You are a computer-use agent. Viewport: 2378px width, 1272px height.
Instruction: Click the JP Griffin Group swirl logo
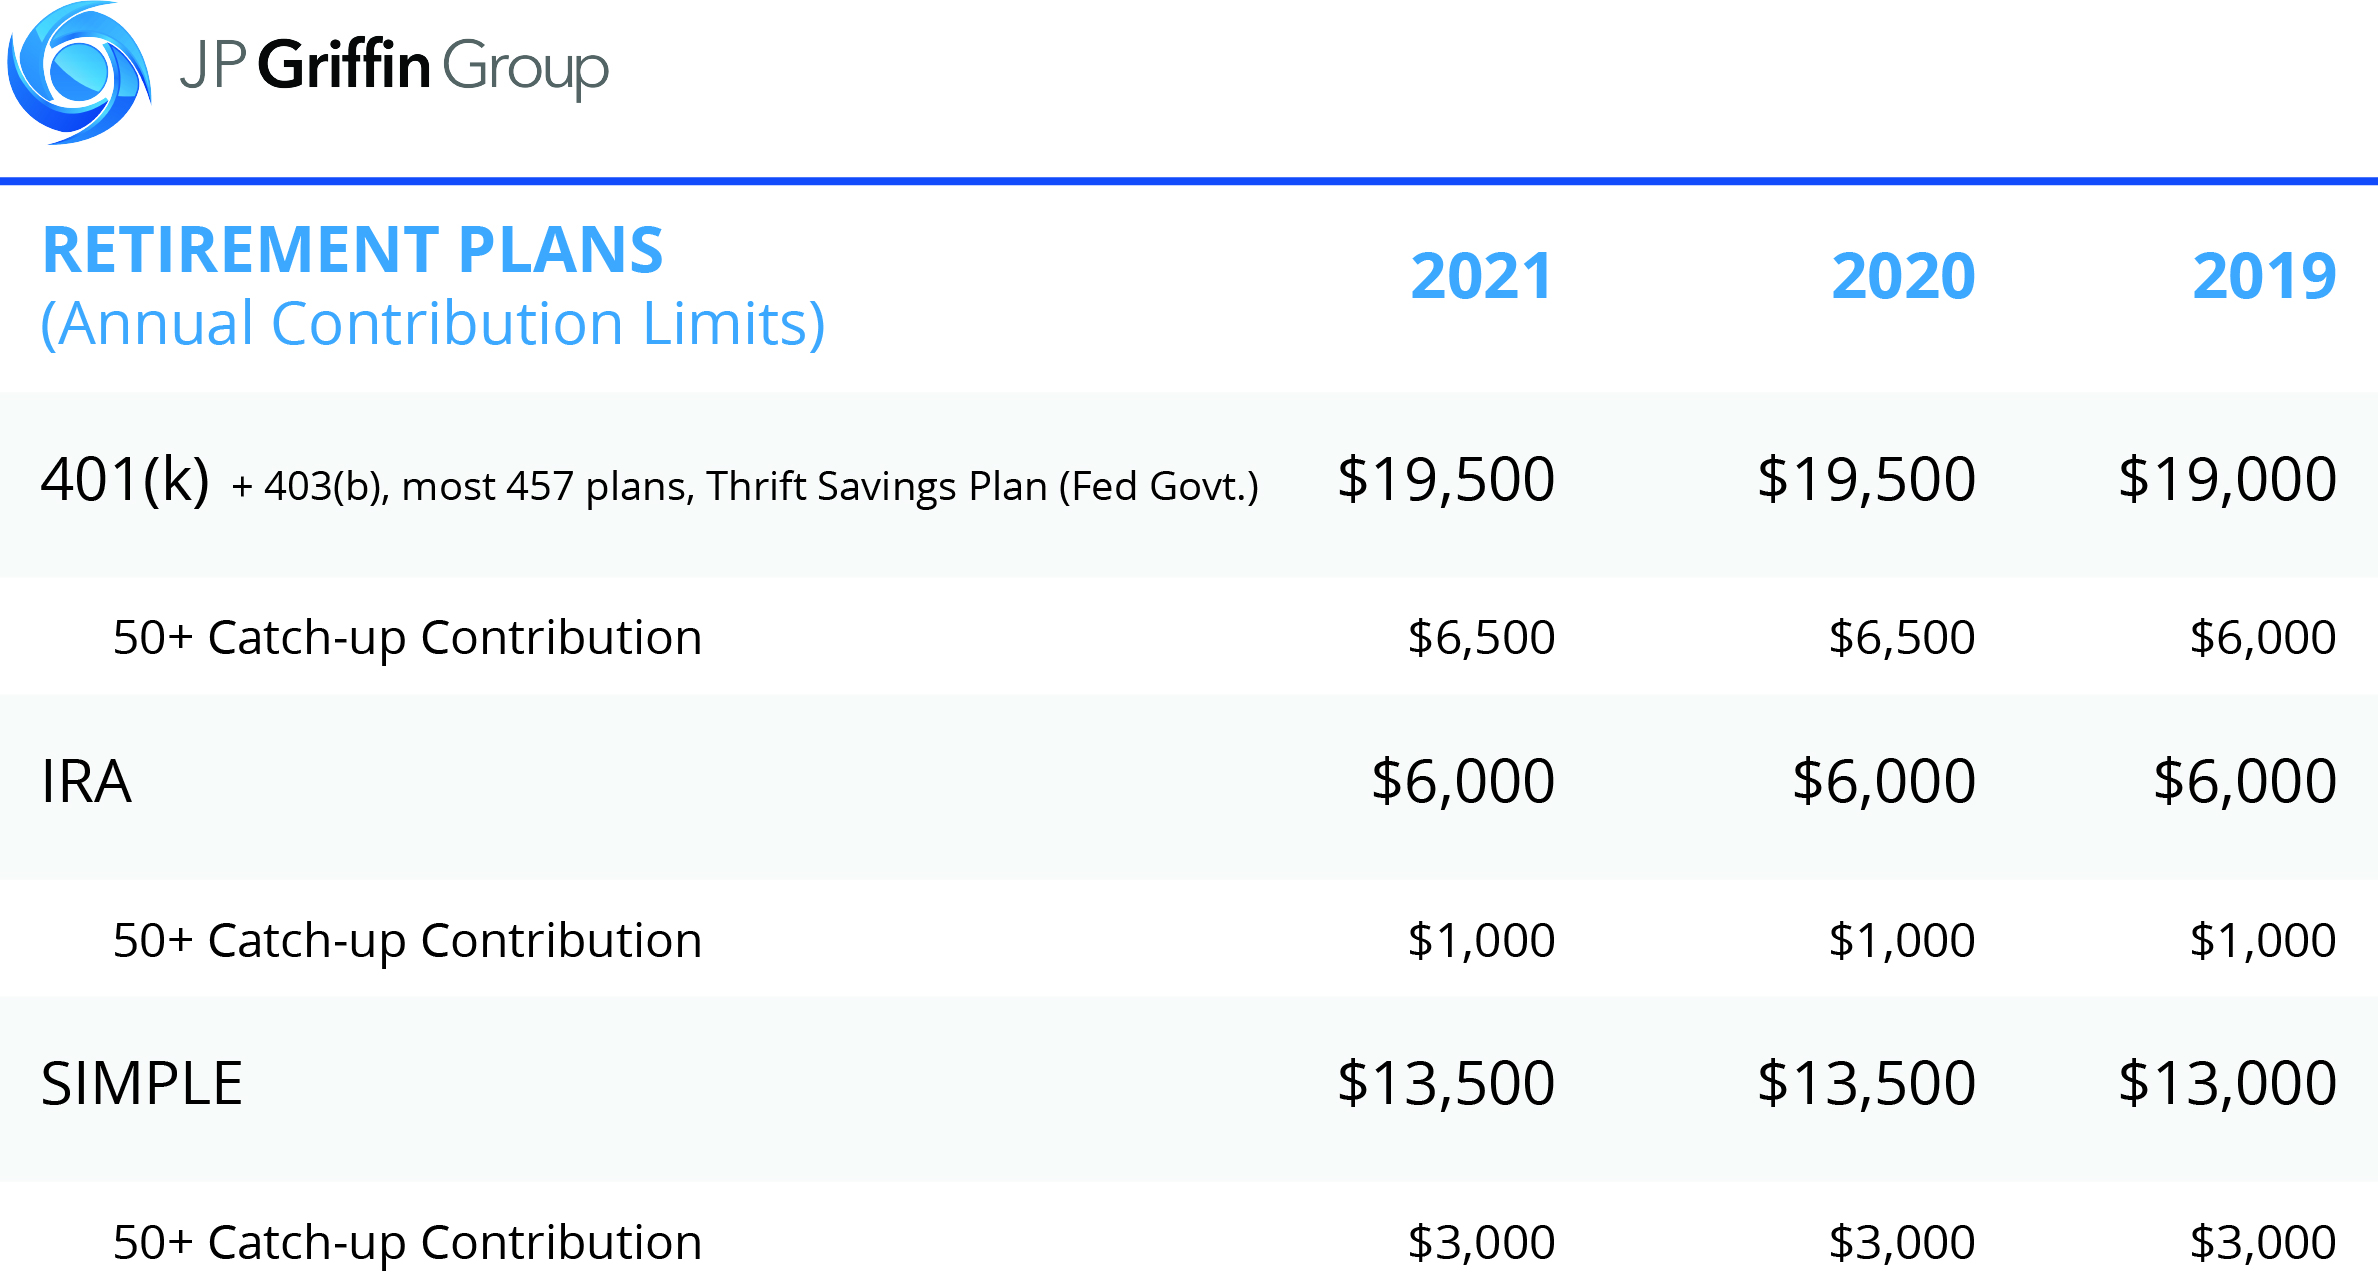(x=79, y=73)
